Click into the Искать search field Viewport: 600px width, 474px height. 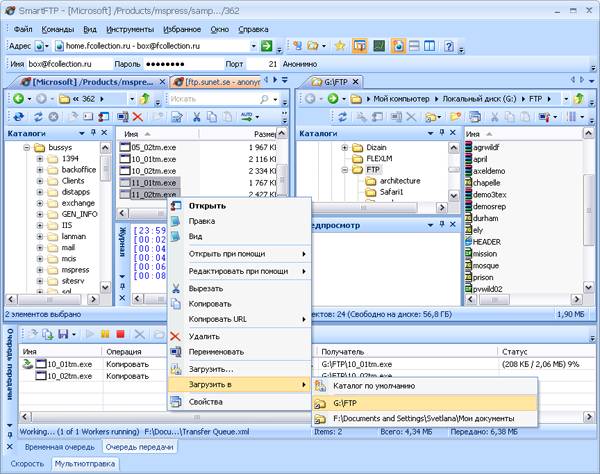(x=212, y=99)
